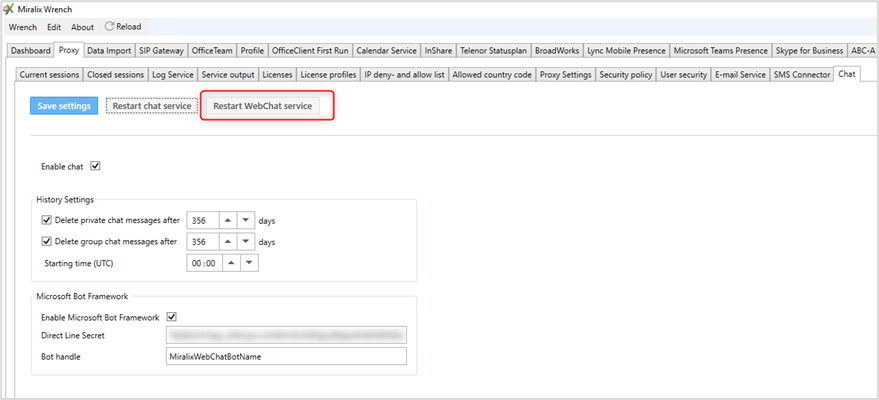The width and height of the screenshot is (879, 400).
Task: Increase private chat days with up arrow
Action: (227, 220)
